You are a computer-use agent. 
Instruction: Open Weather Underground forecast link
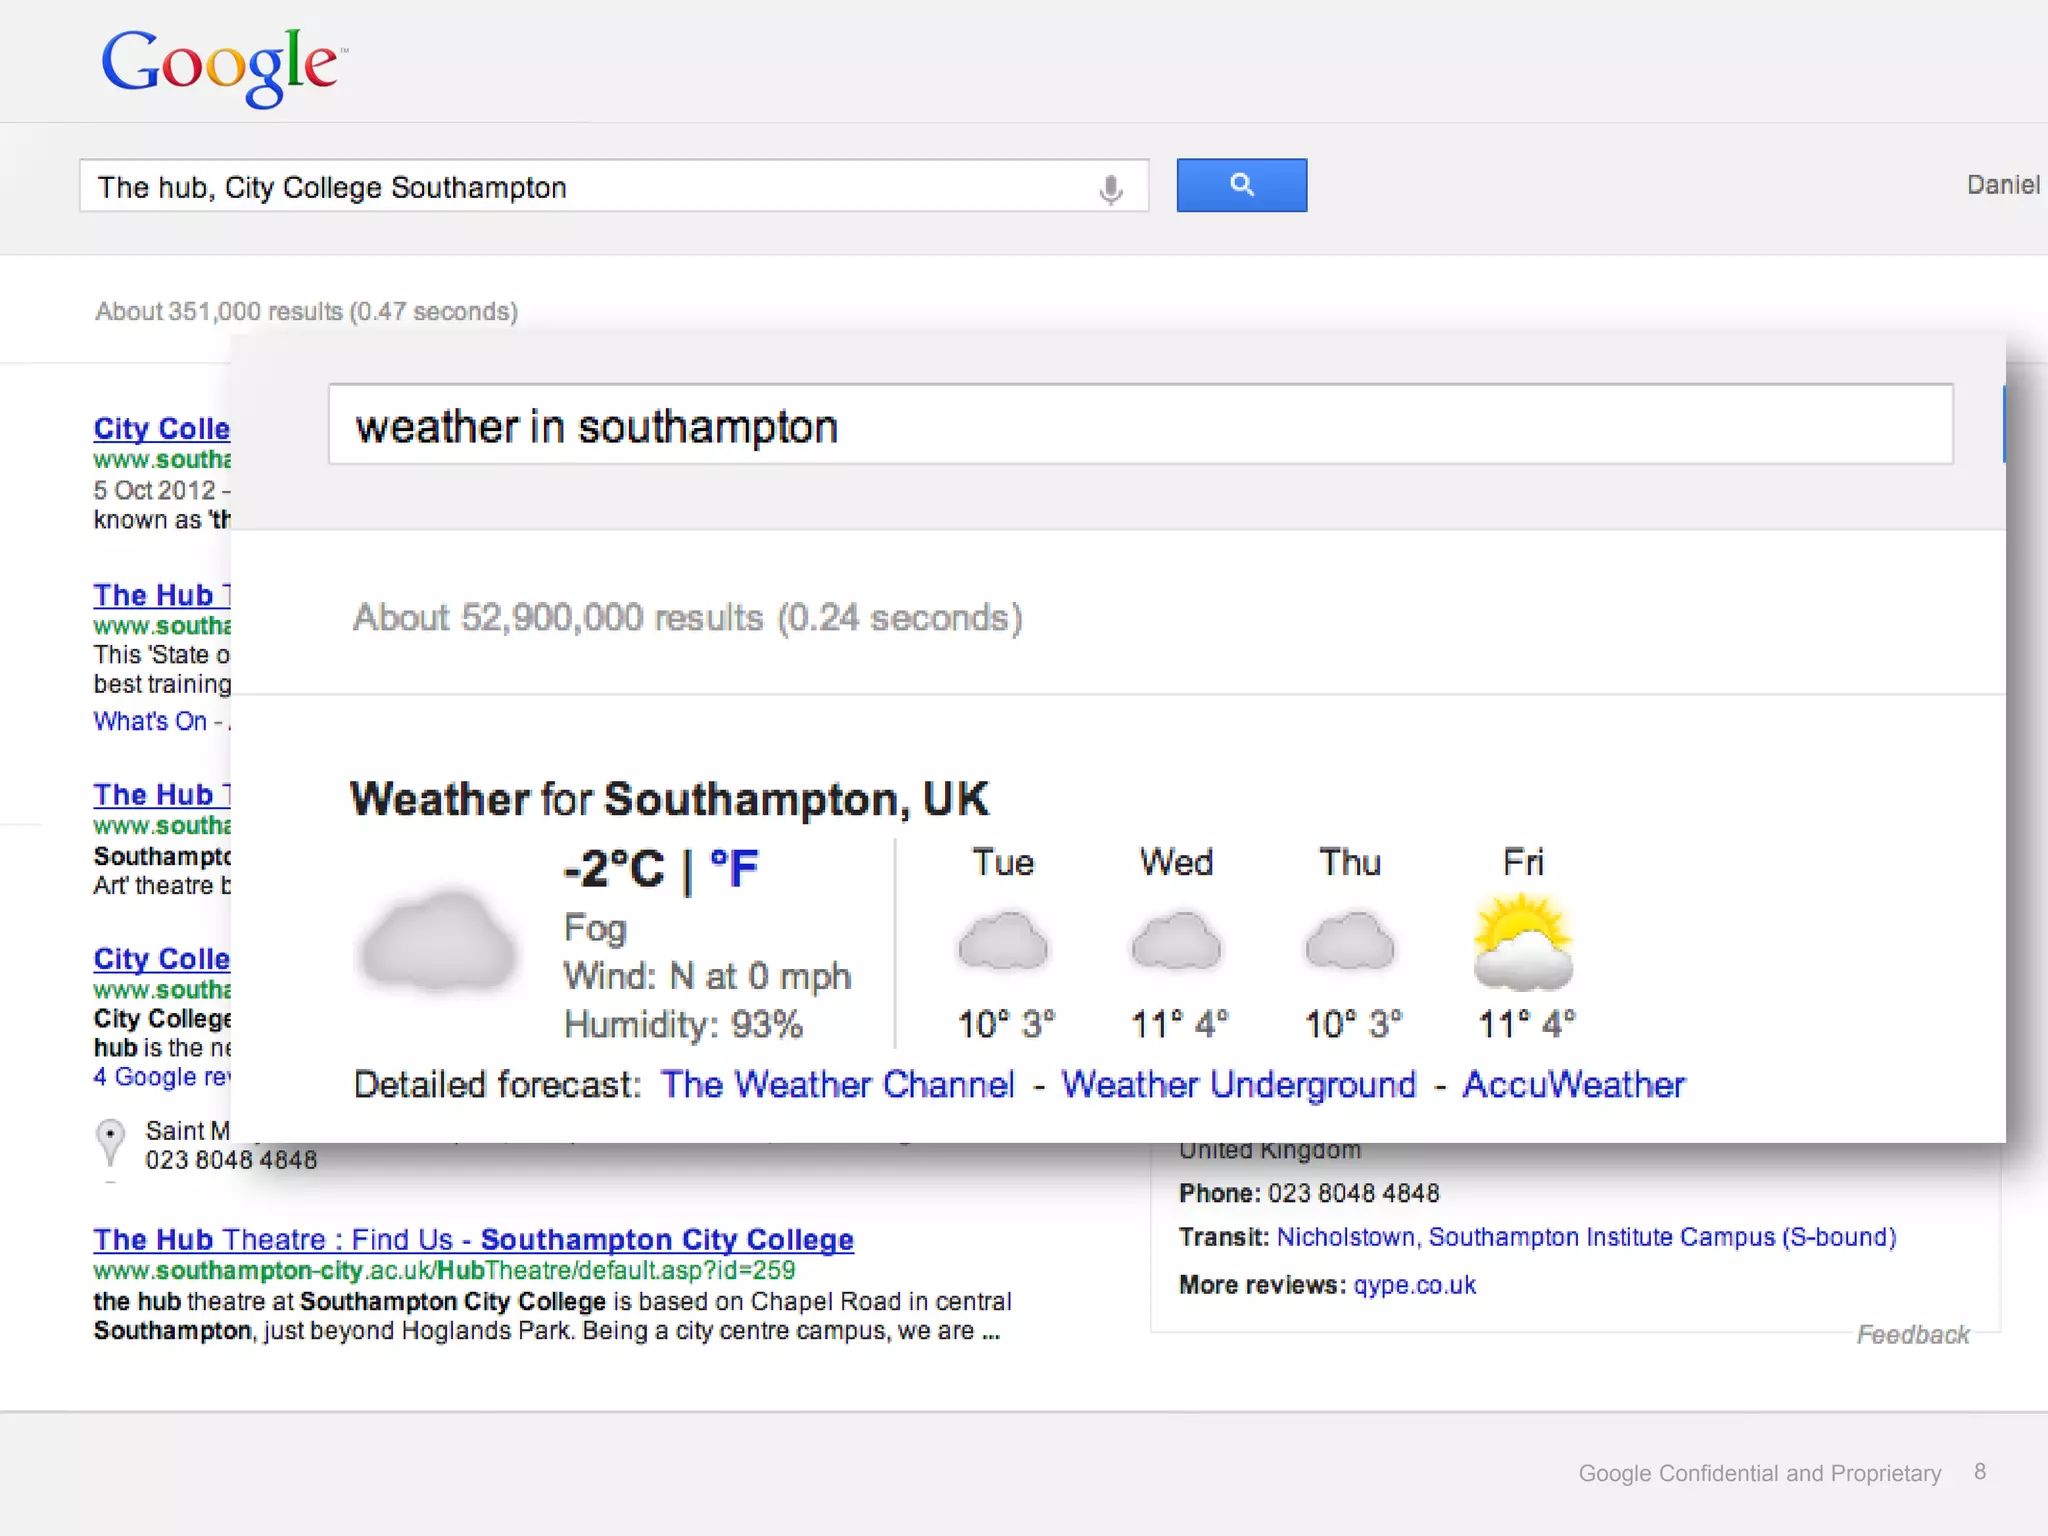[1238, 1085]
